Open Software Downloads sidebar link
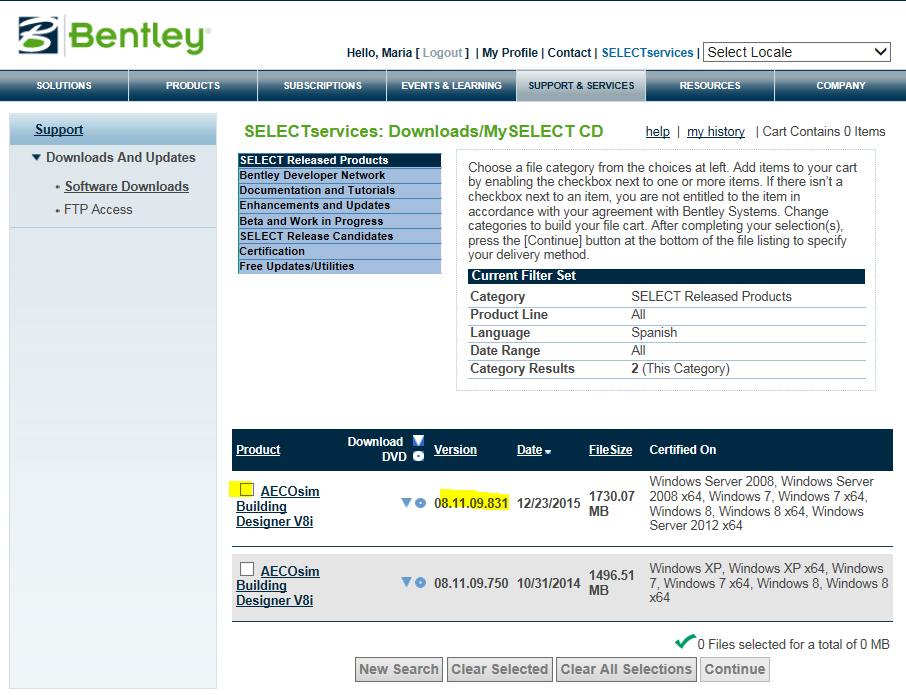 tap(127, 187)
